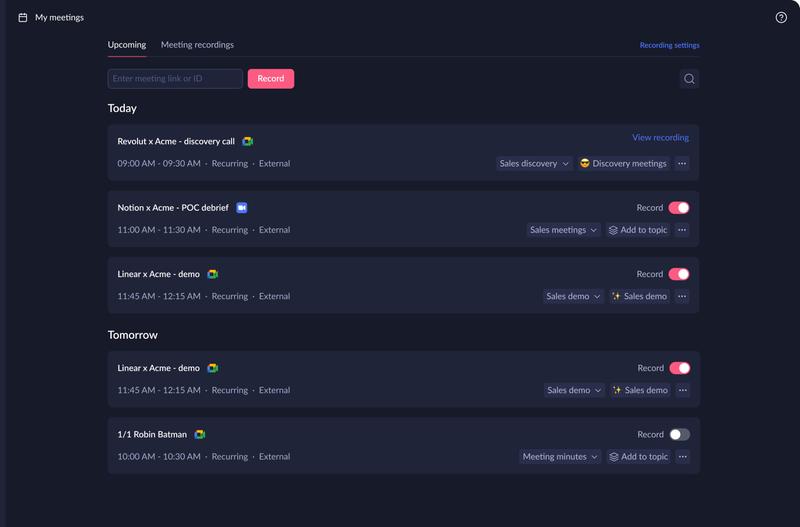Click Add to topic on Notion POC debrief
The height and width of the screenshot is (527, 800).
638,230
